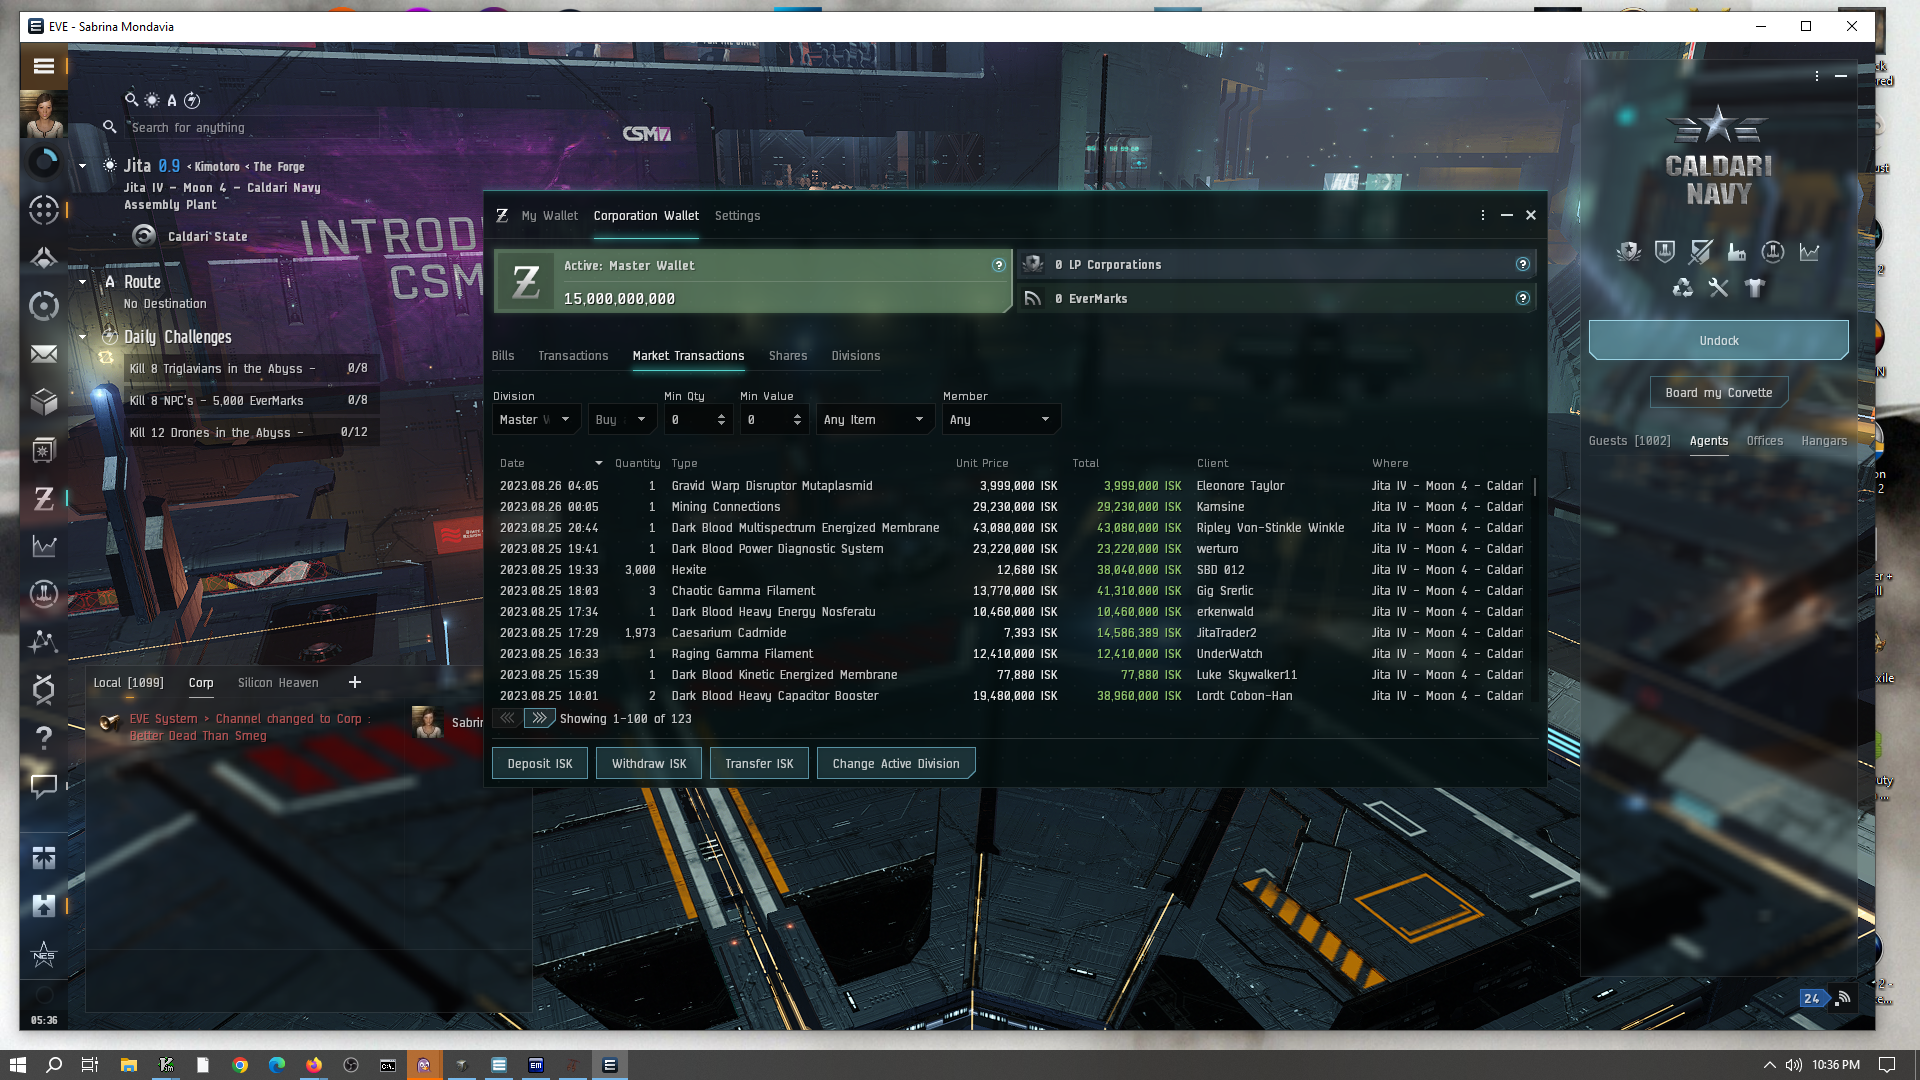Toggle the route 'A' icon in info panel
The height and width of the screenshot is (1080, 1920).
point(172,100)
